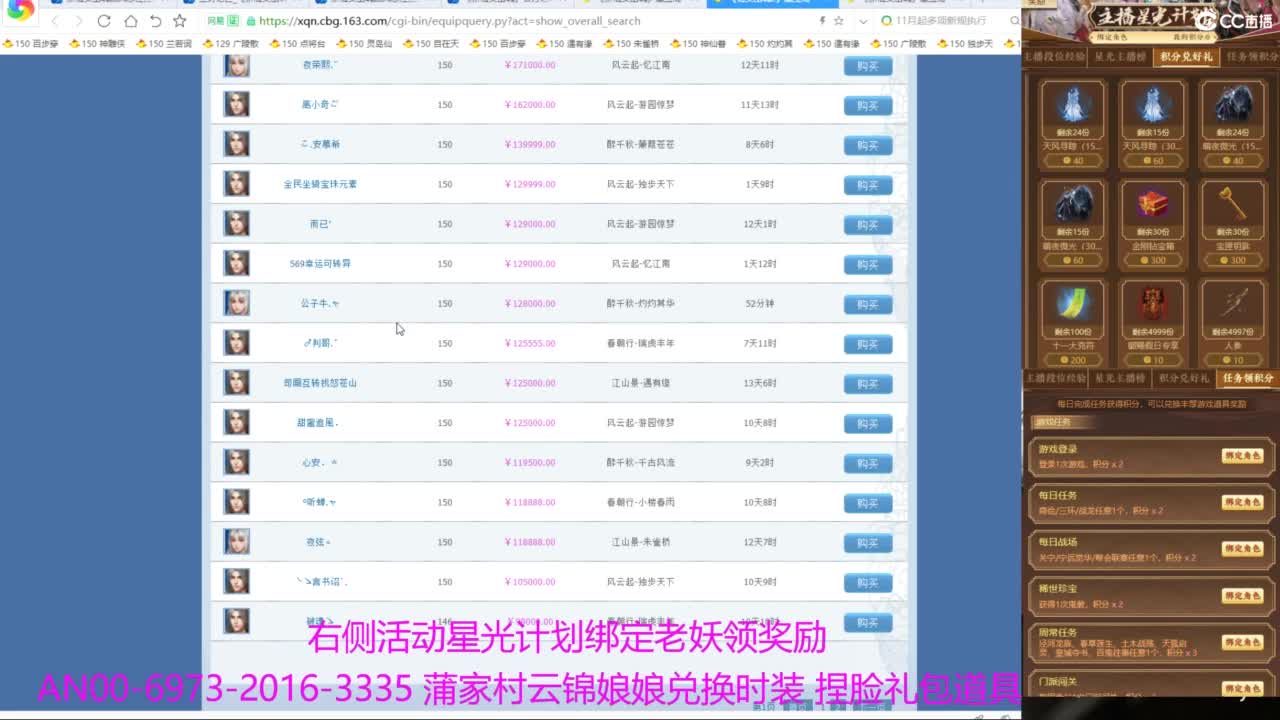Click the avatar thumbnail of the first listing
1280x720 pixels.
click(x=235, y=65)
